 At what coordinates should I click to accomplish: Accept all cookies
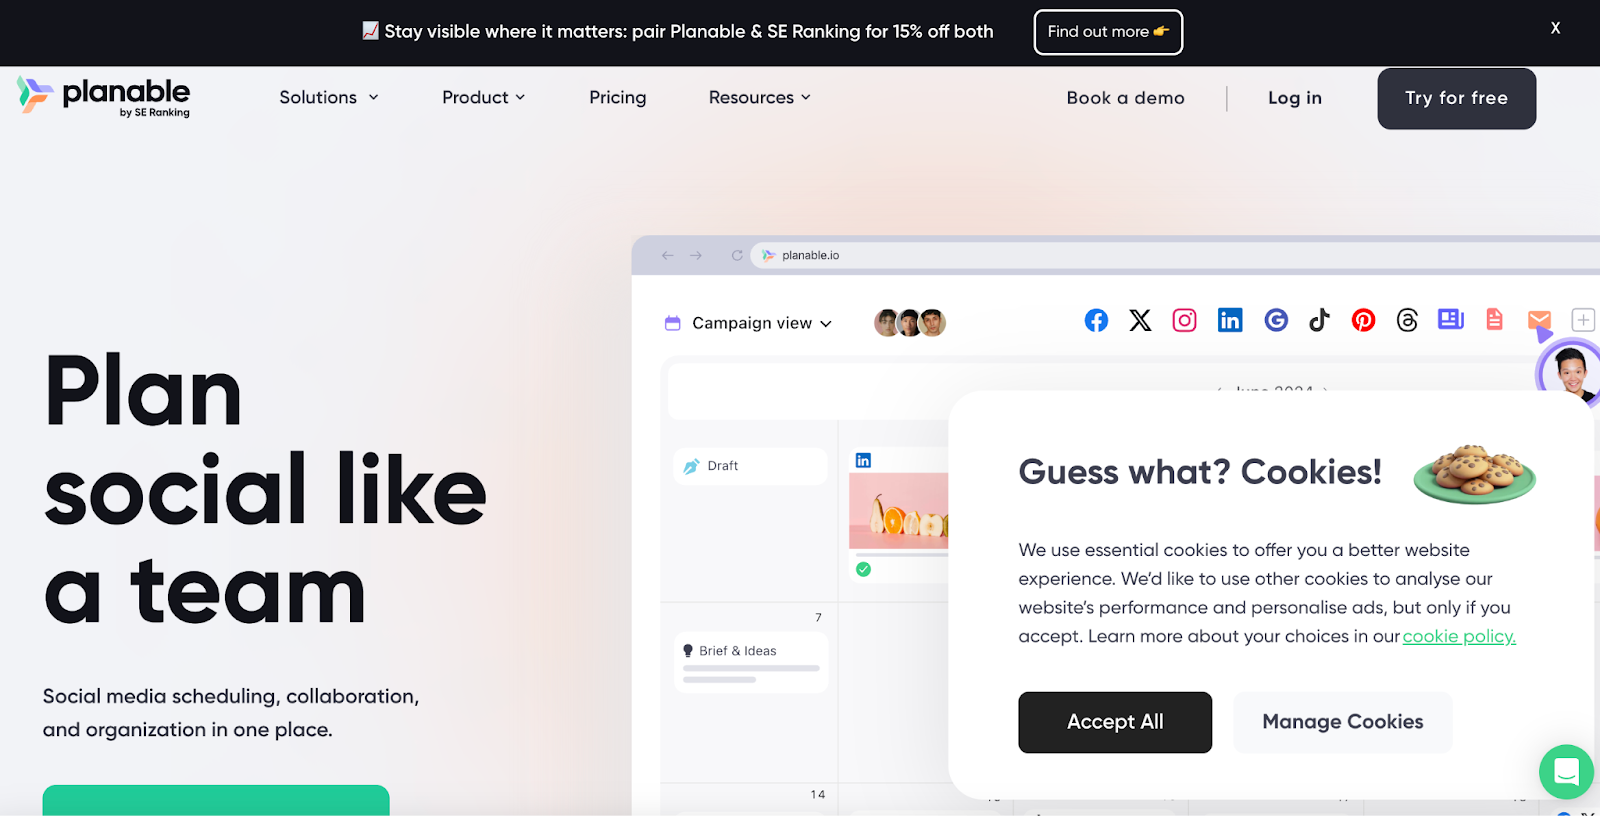click(x=1115, y=722)
